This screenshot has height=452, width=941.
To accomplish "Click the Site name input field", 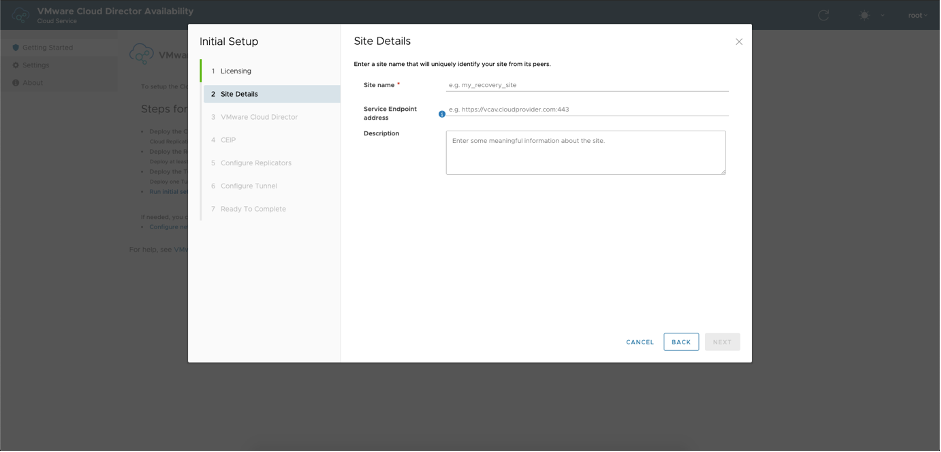I will 587,85.
